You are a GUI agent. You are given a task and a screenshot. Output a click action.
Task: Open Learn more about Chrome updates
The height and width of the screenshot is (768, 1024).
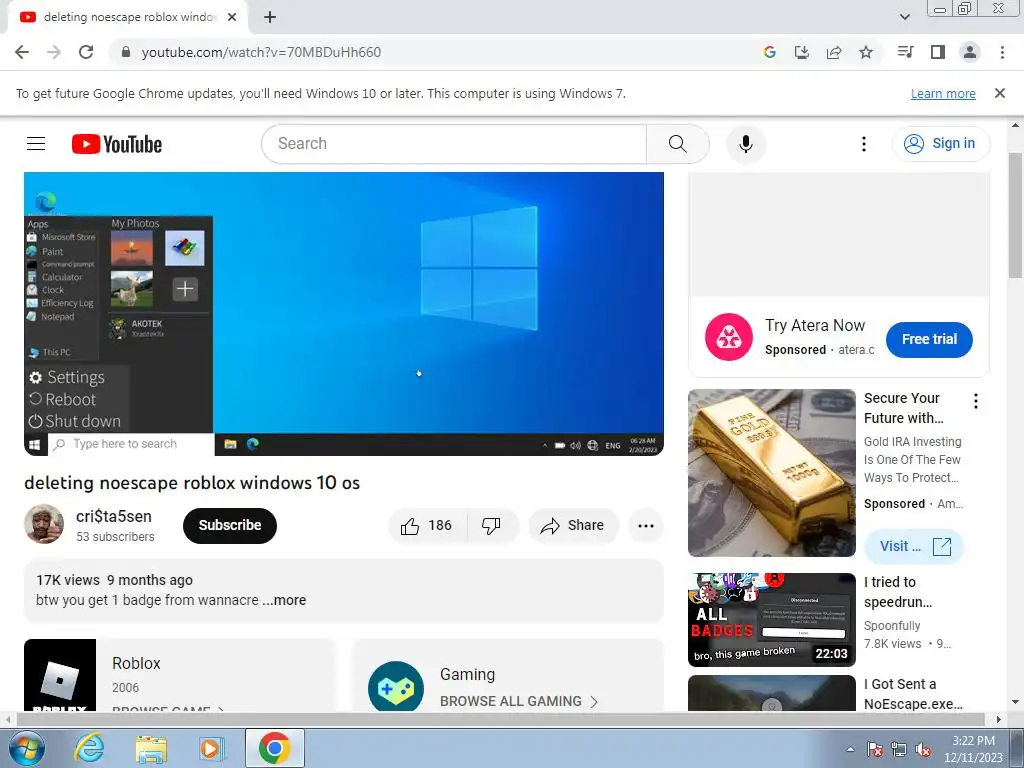coord(943,94)
